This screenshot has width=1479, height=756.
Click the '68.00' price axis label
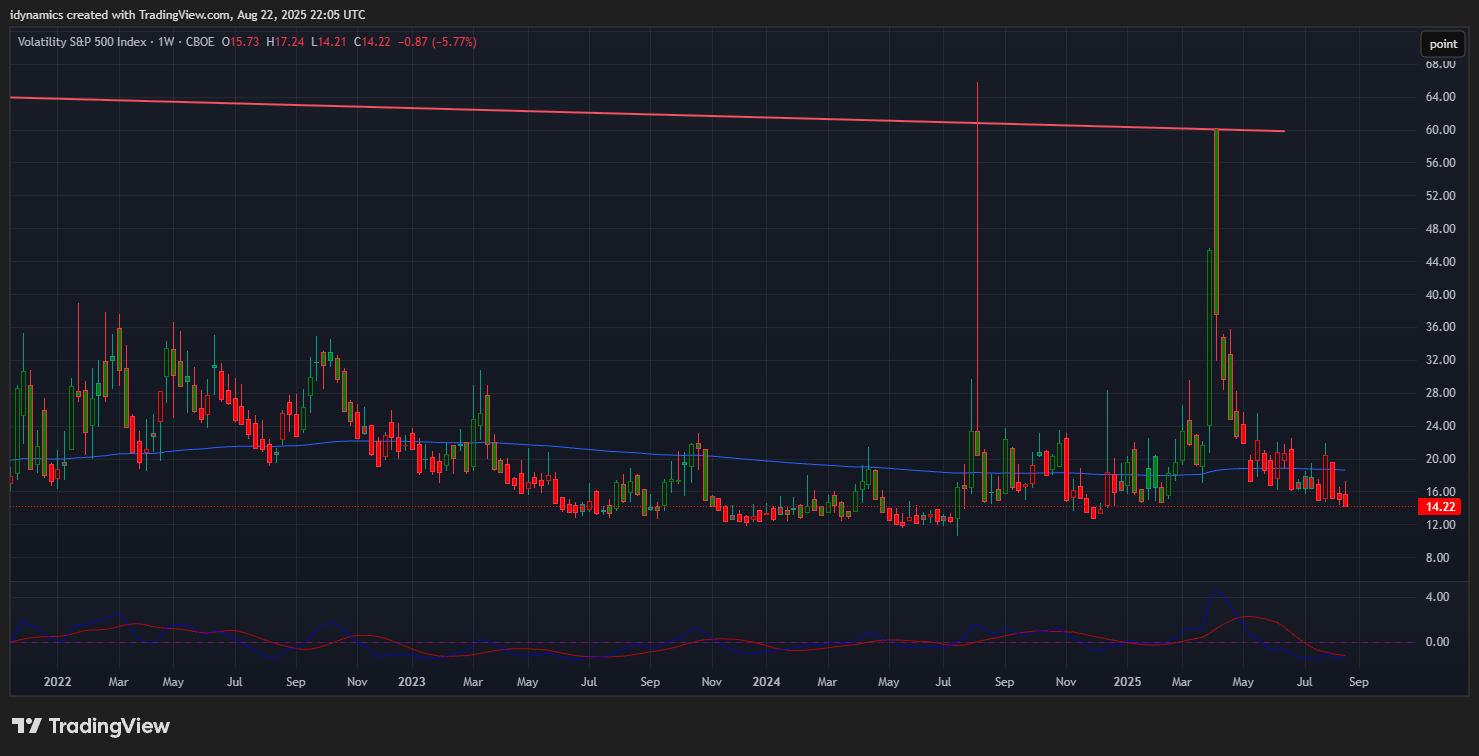click(1439, 65)
